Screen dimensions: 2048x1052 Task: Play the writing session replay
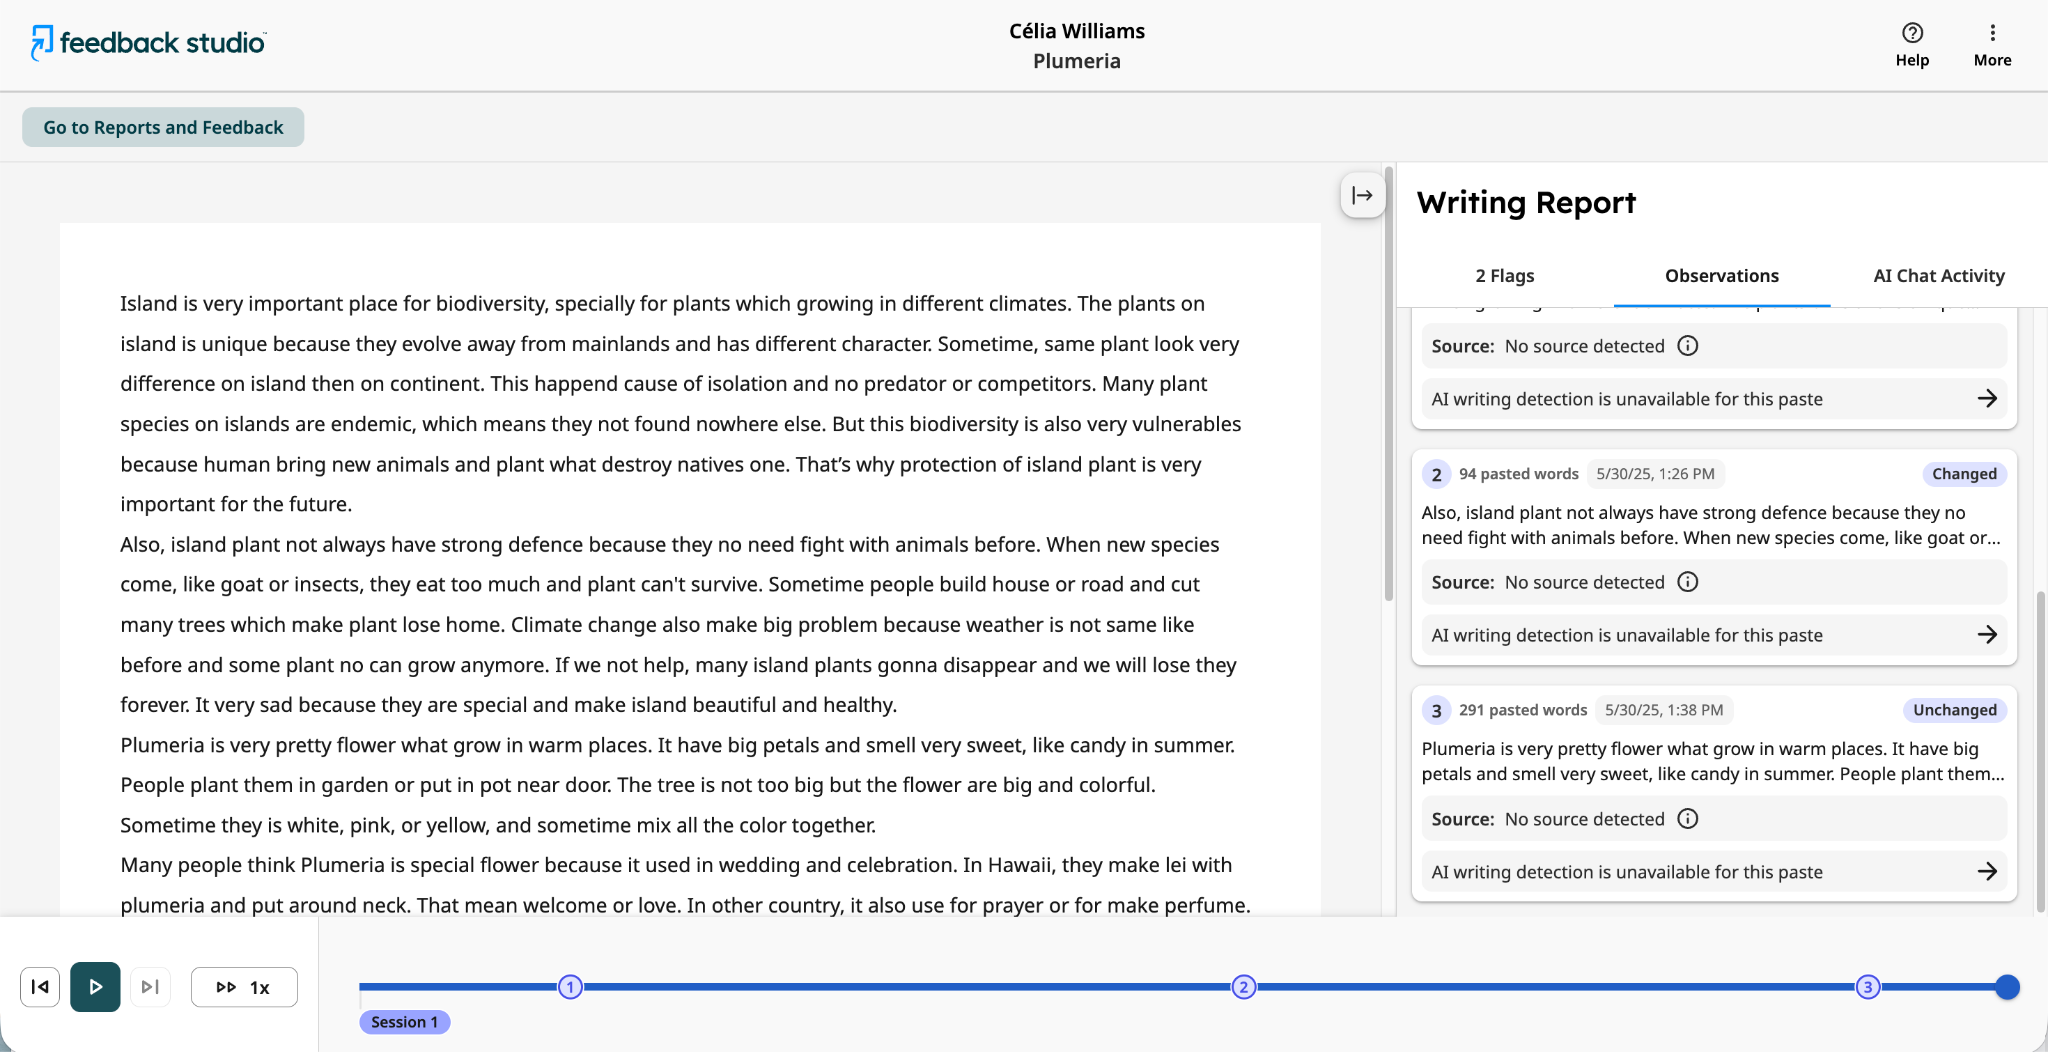[95, 987]
